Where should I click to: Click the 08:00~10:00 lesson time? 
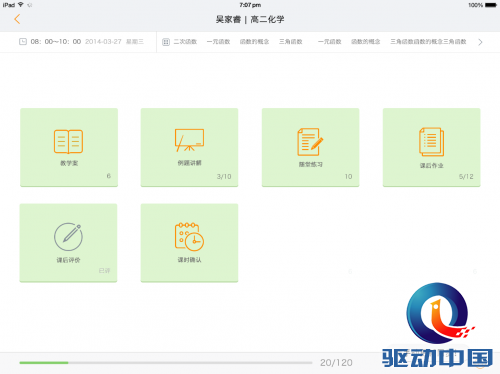56,42
